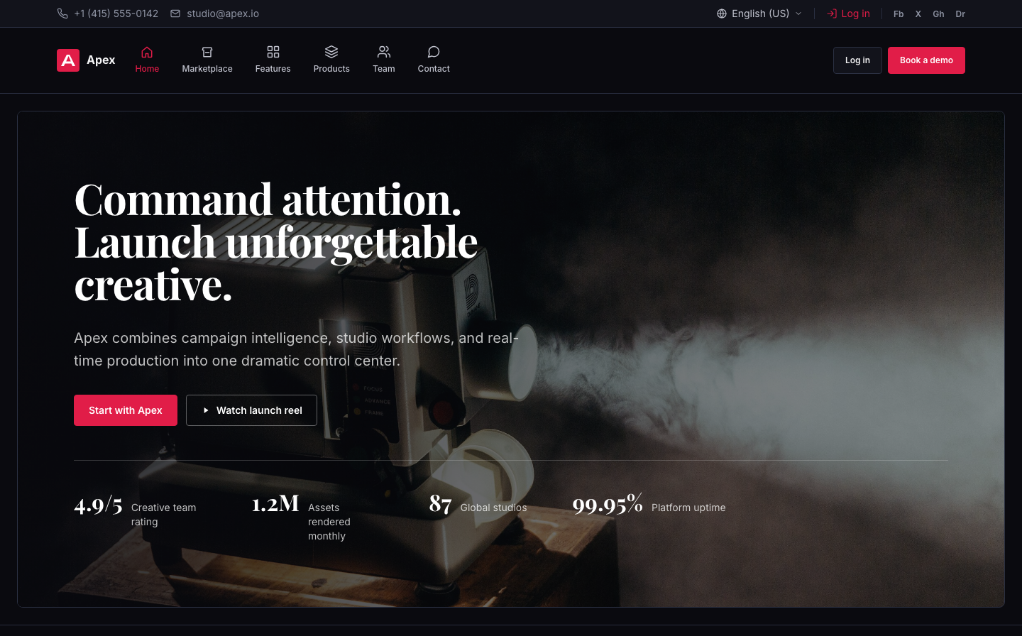Open the Fb social link
The image size is (1022, 636).
click(898, 14)
